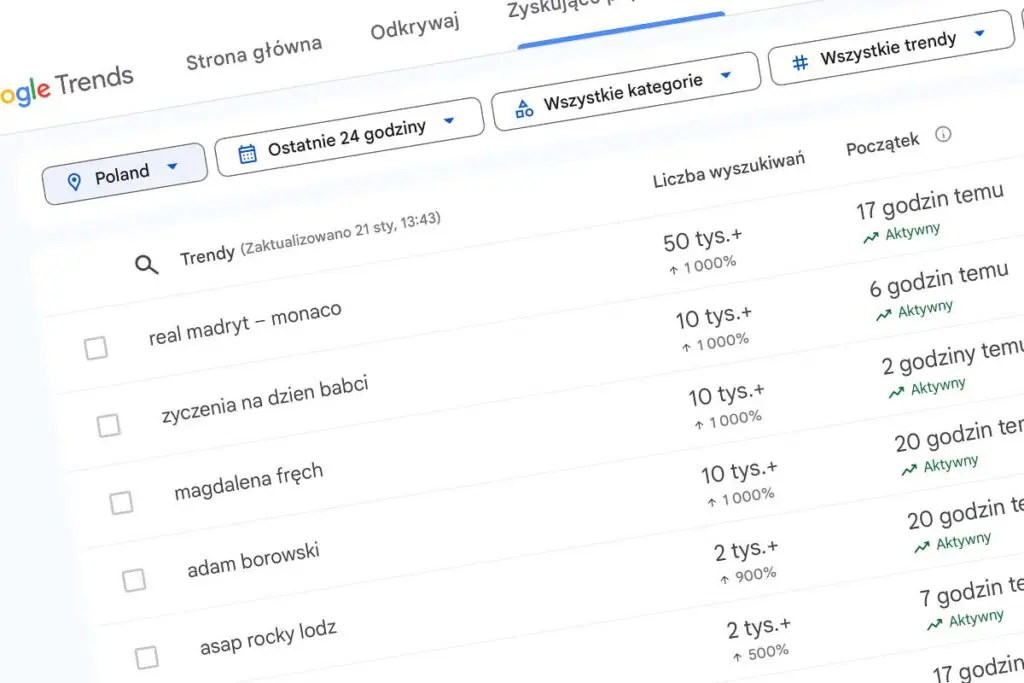Check the box for real madryt – monaco
This screenshot has width=1024, height=683.
(x=96, y=348)
